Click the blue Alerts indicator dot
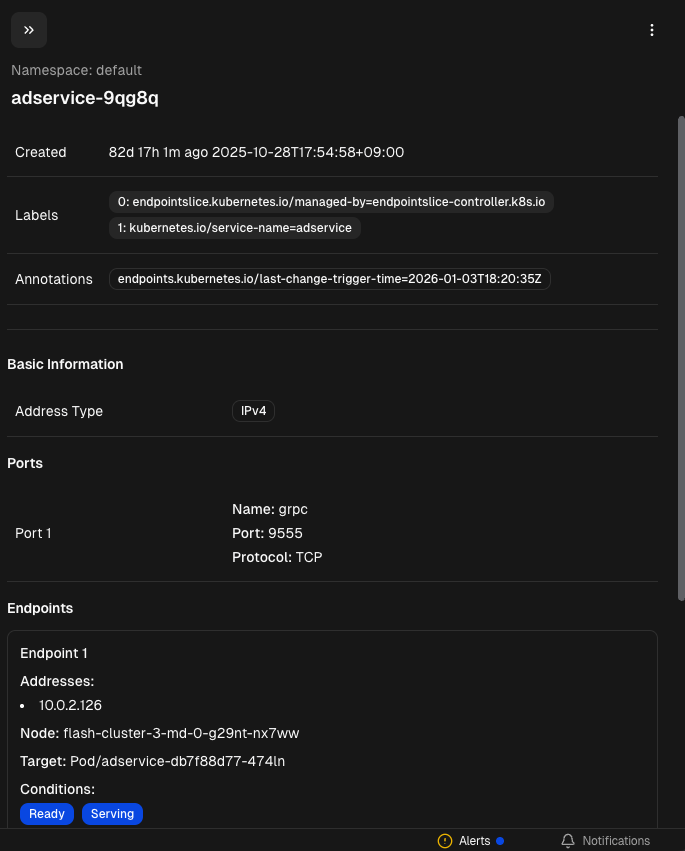The image size is (685, 851). pyautogui.click(x=500, y=841)
